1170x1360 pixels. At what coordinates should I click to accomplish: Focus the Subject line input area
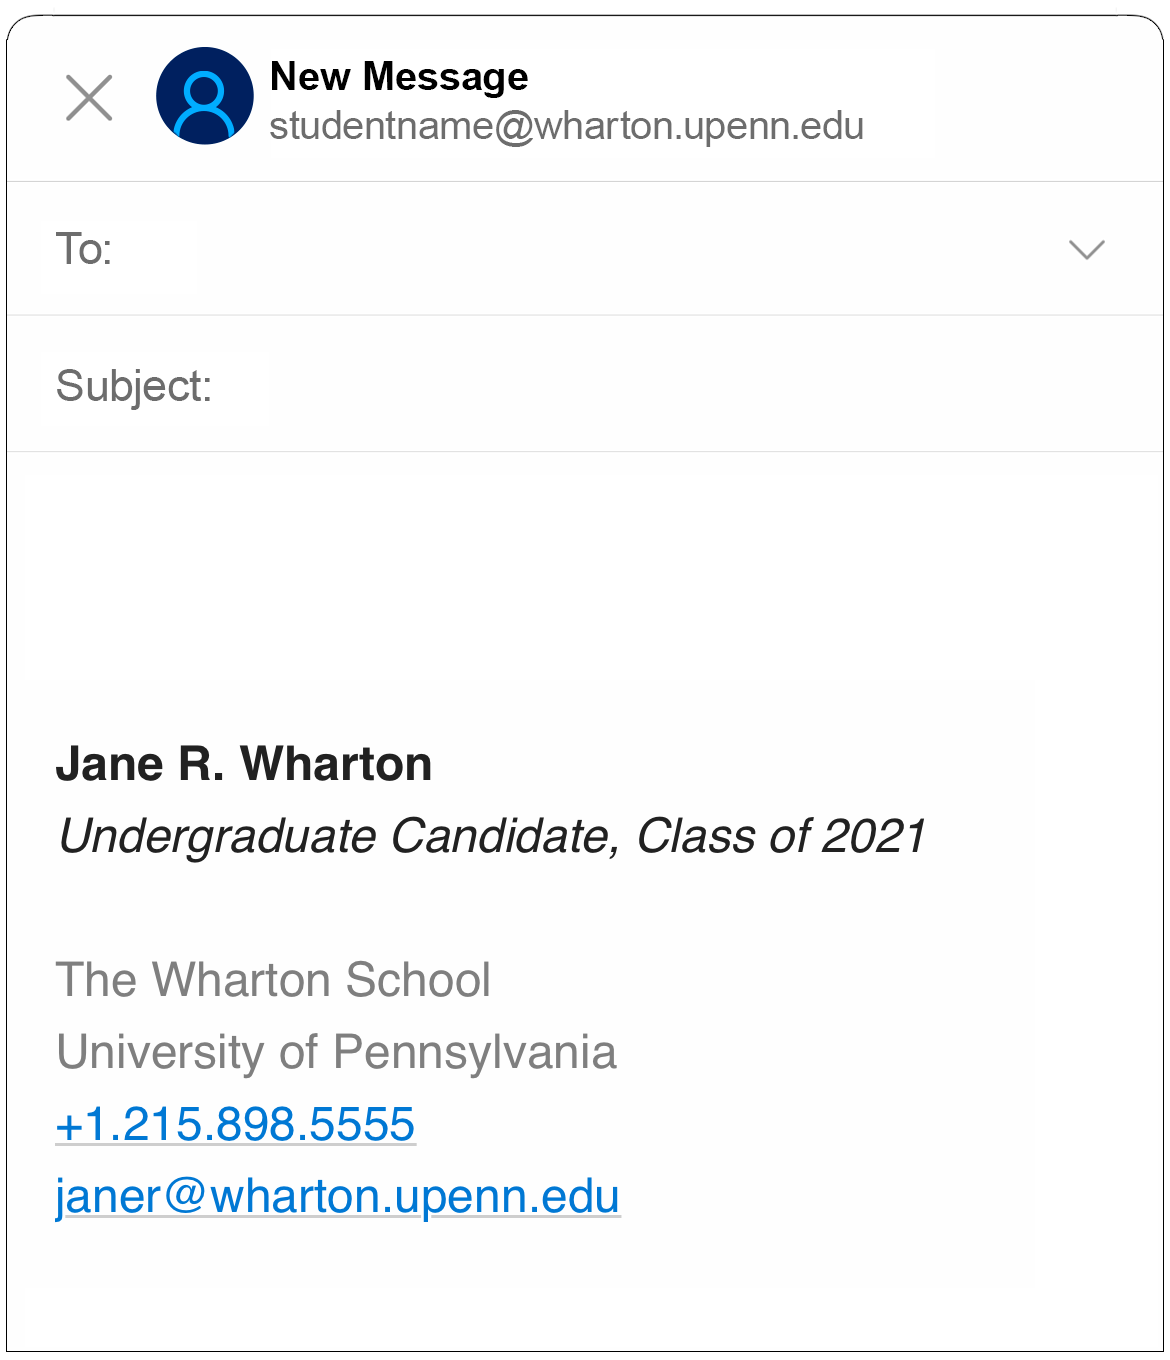coord(680,386)
